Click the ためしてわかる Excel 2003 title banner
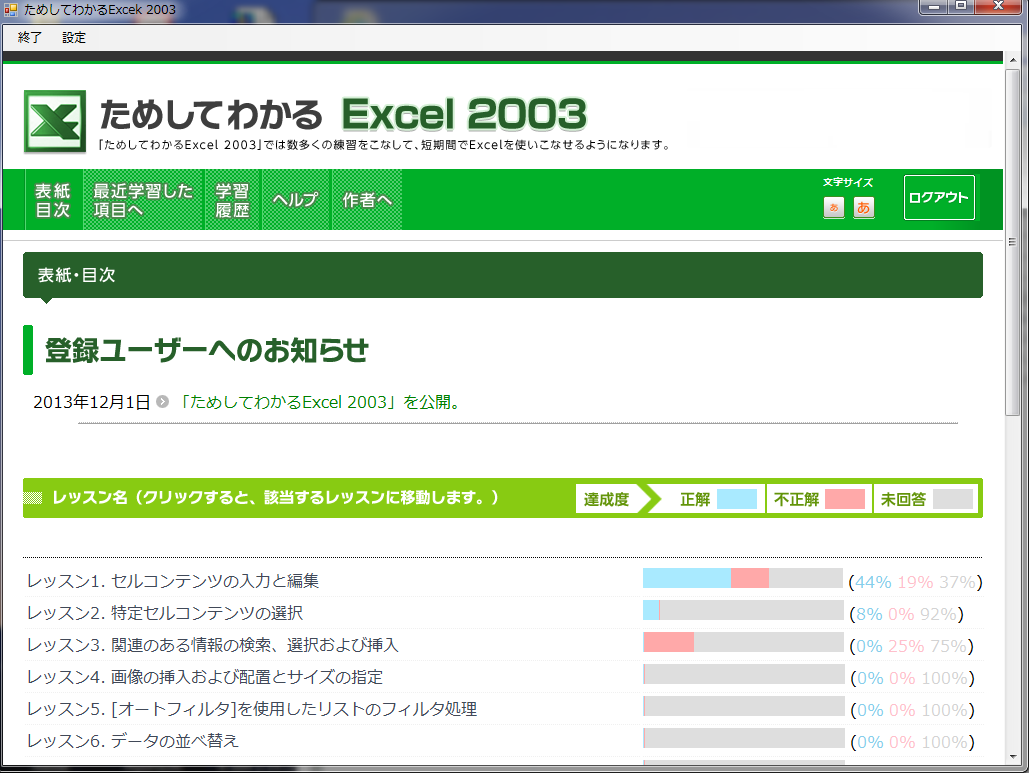Image resolution: width=1029 pixels, height=773 pixels. pyautogui.click(x=343, y=114)
